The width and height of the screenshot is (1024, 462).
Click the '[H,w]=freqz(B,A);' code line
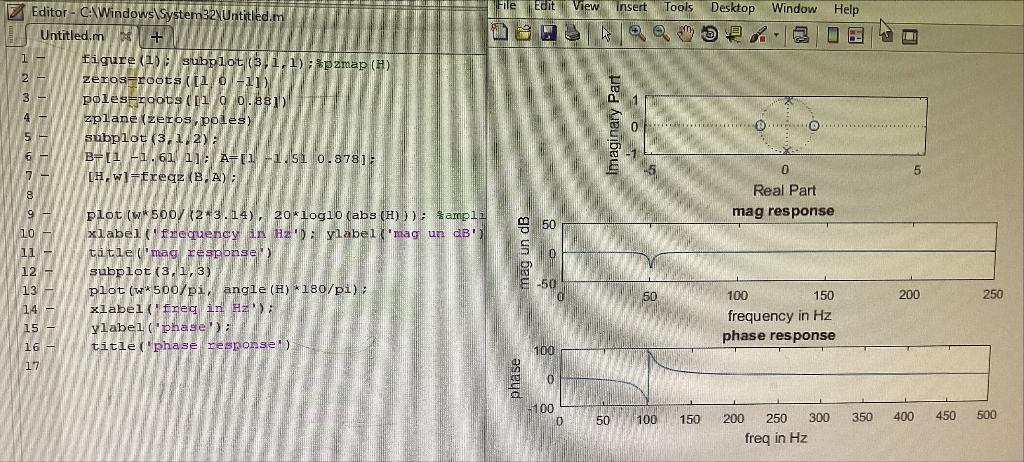click(x=161, y=176)
